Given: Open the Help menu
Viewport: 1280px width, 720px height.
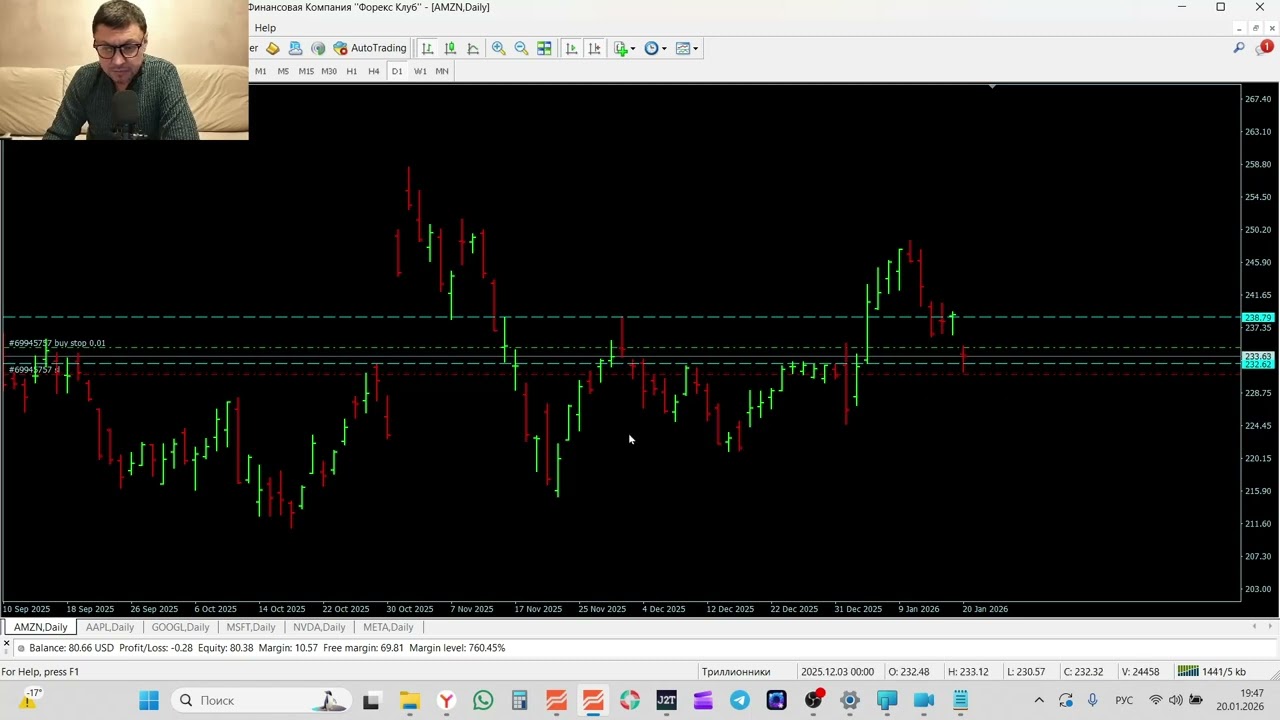Looking at the screenshot, I should coord(265,28).
